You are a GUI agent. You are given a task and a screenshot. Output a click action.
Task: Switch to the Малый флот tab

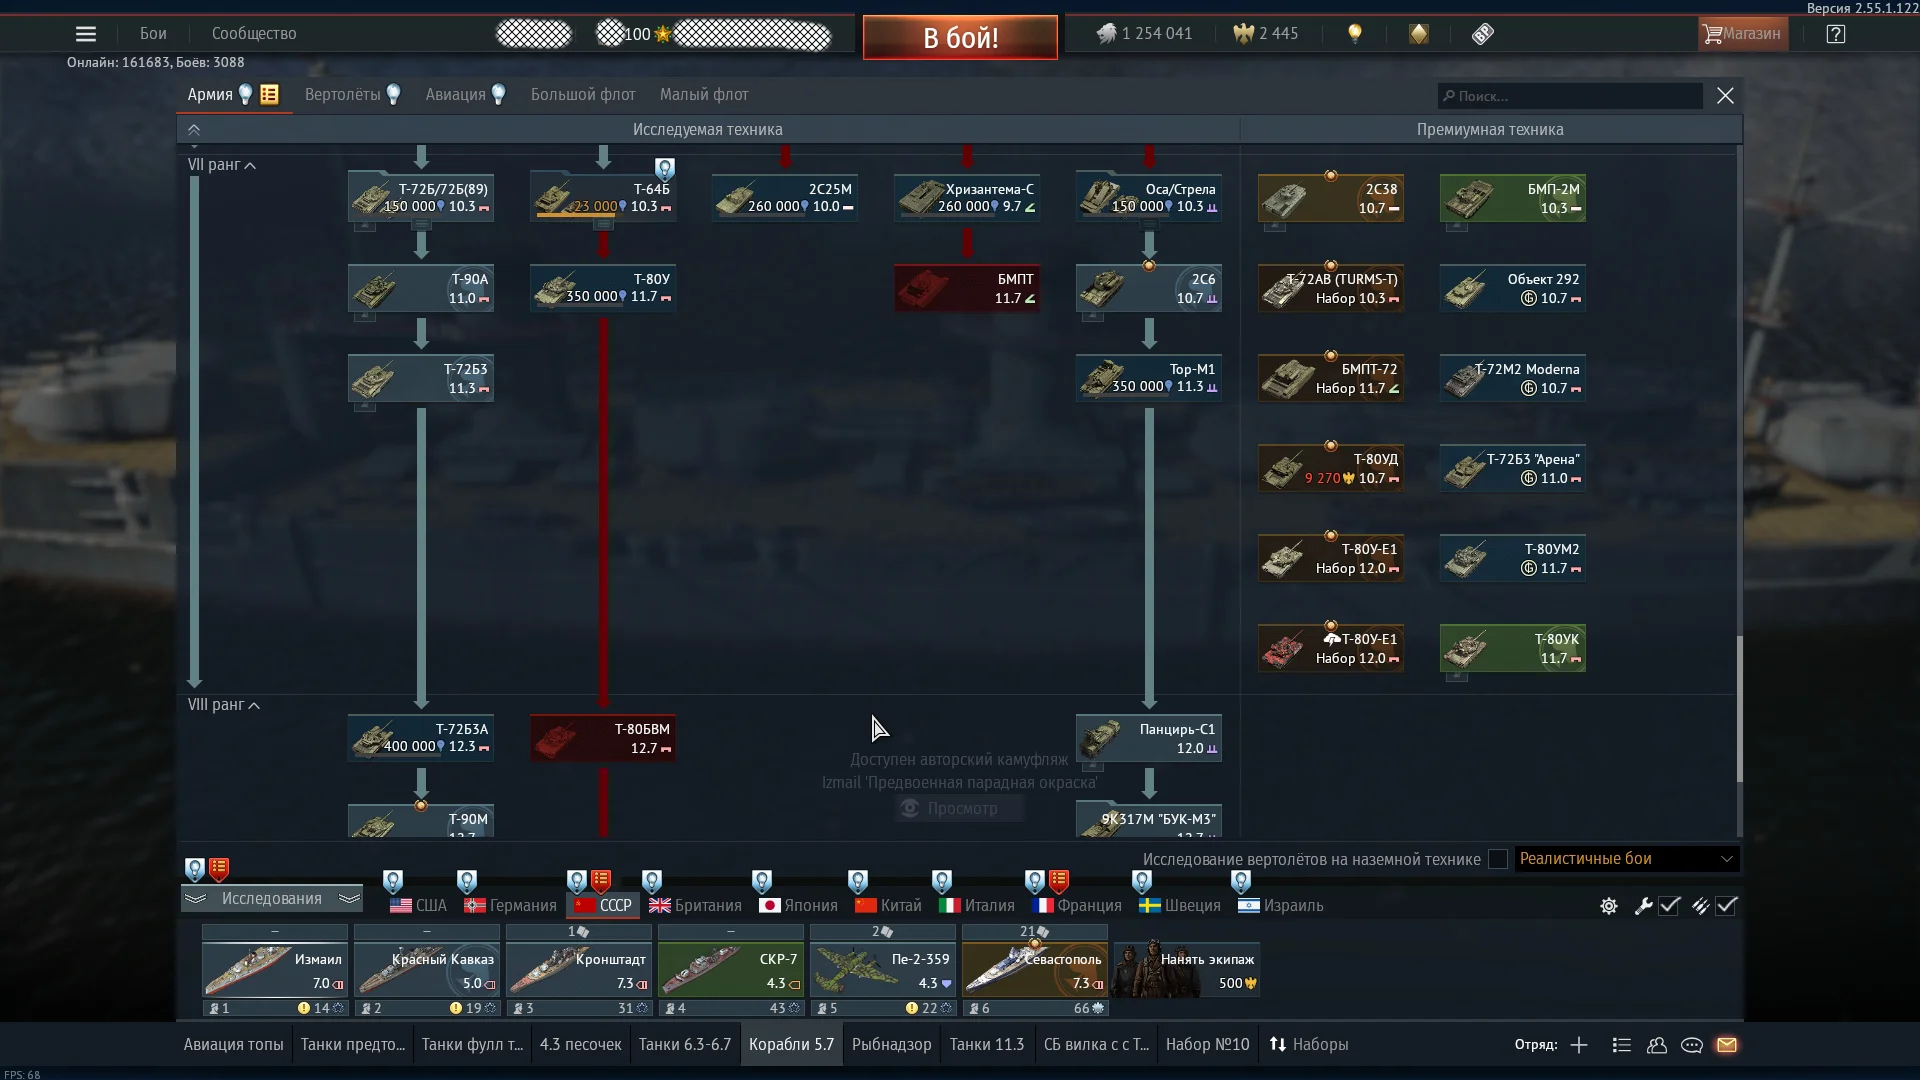pos(704,95)
